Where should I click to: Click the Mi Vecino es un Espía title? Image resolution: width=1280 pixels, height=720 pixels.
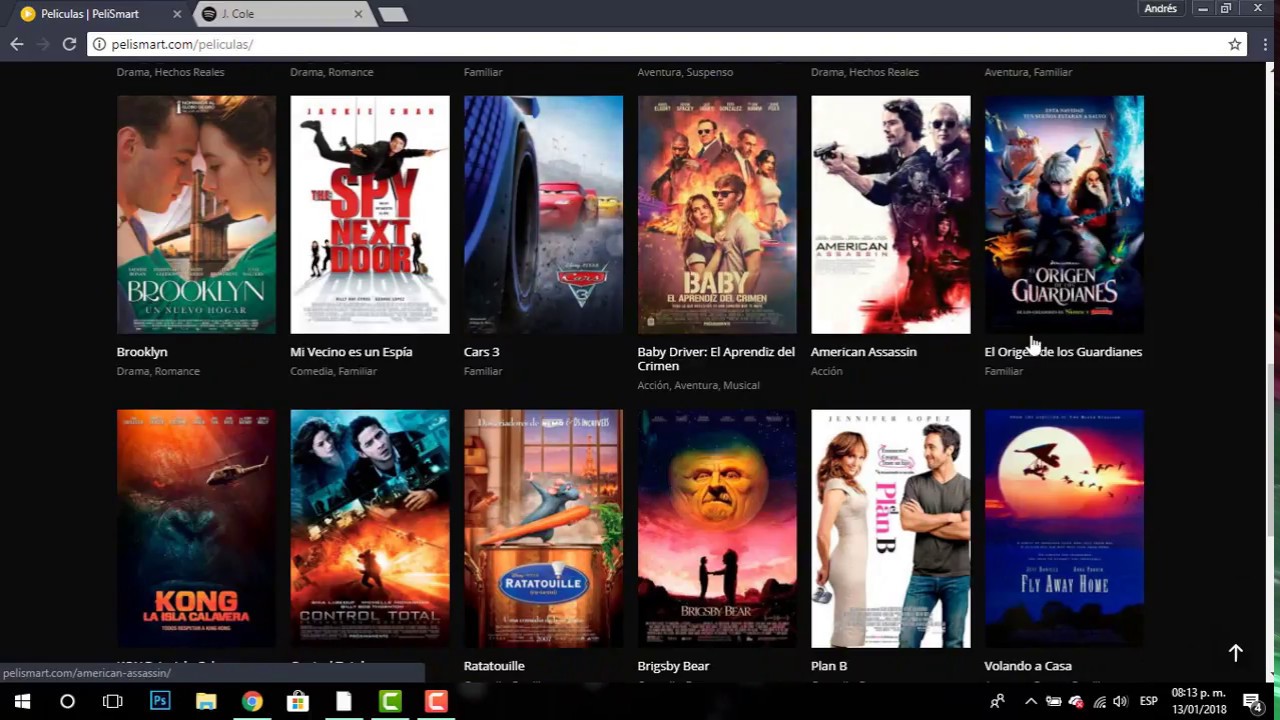click(351, 352)
